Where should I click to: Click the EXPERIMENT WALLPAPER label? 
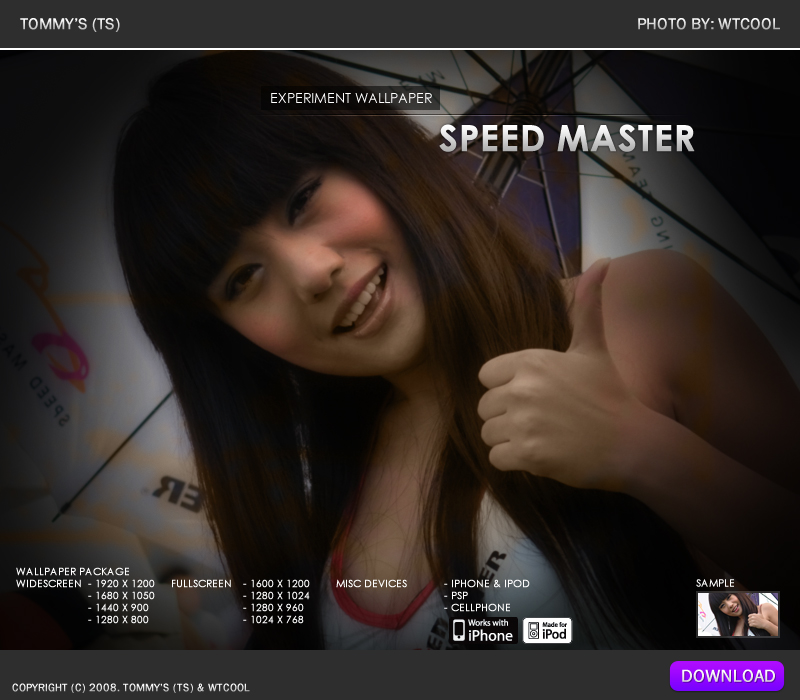(x=351, y=98)
